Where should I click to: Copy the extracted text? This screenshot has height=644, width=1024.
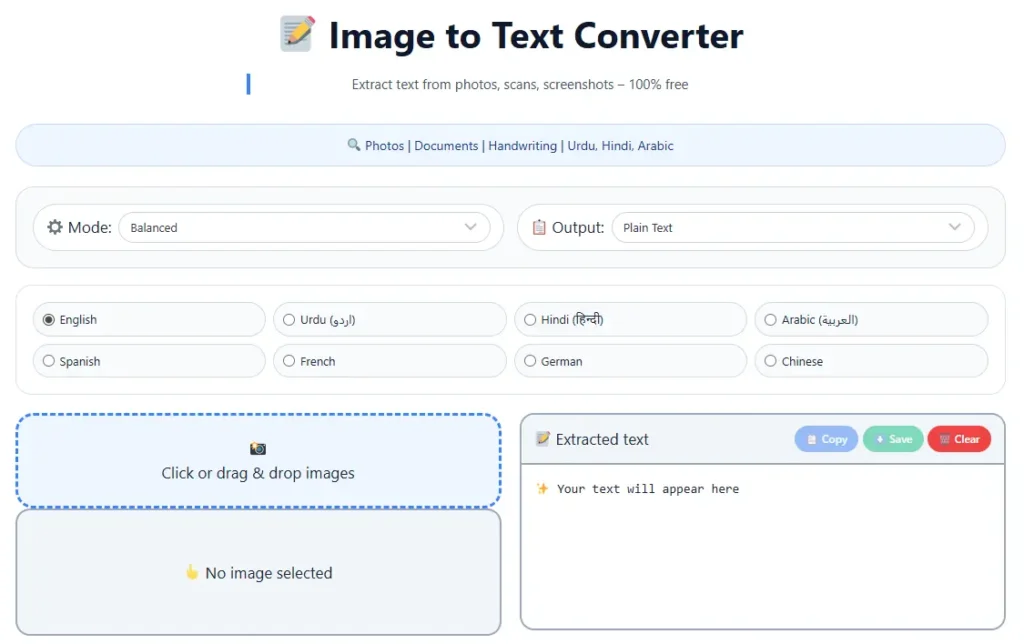coord(826,439)
